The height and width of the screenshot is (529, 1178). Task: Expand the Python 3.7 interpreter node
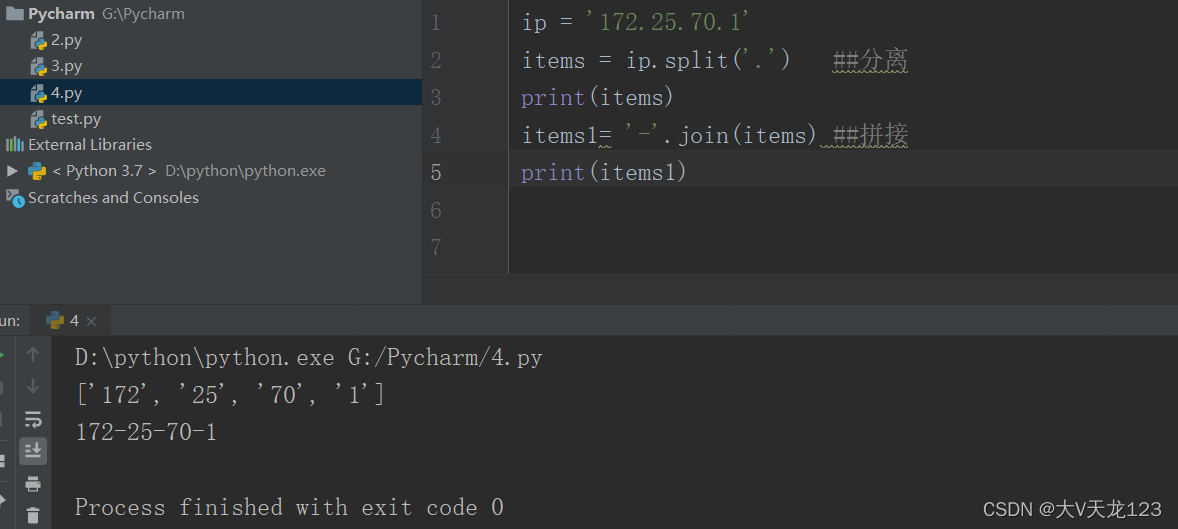12,171
